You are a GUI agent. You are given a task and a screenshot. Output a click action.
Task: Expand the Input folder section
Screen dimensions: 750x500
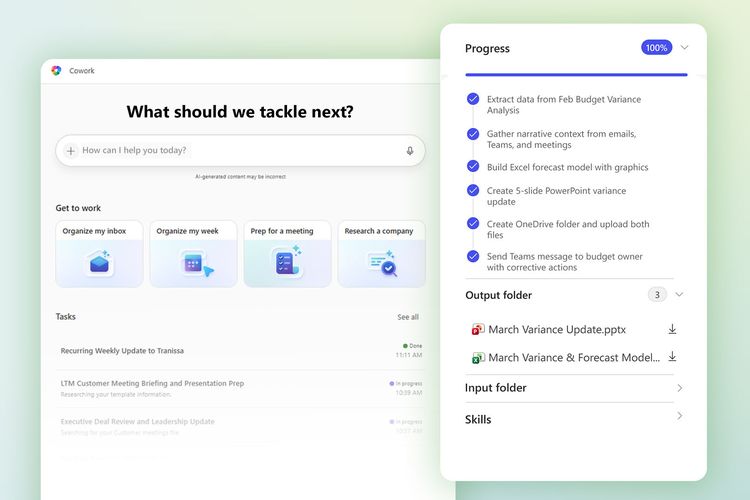point(680,388)
